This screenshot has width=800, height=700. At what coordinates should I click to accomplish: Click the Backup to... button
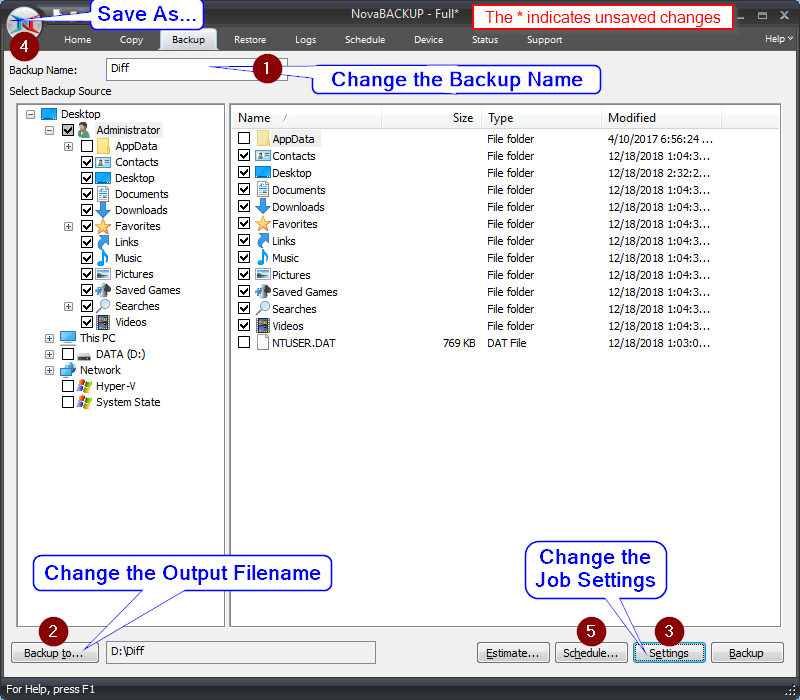tap(55, 653)
